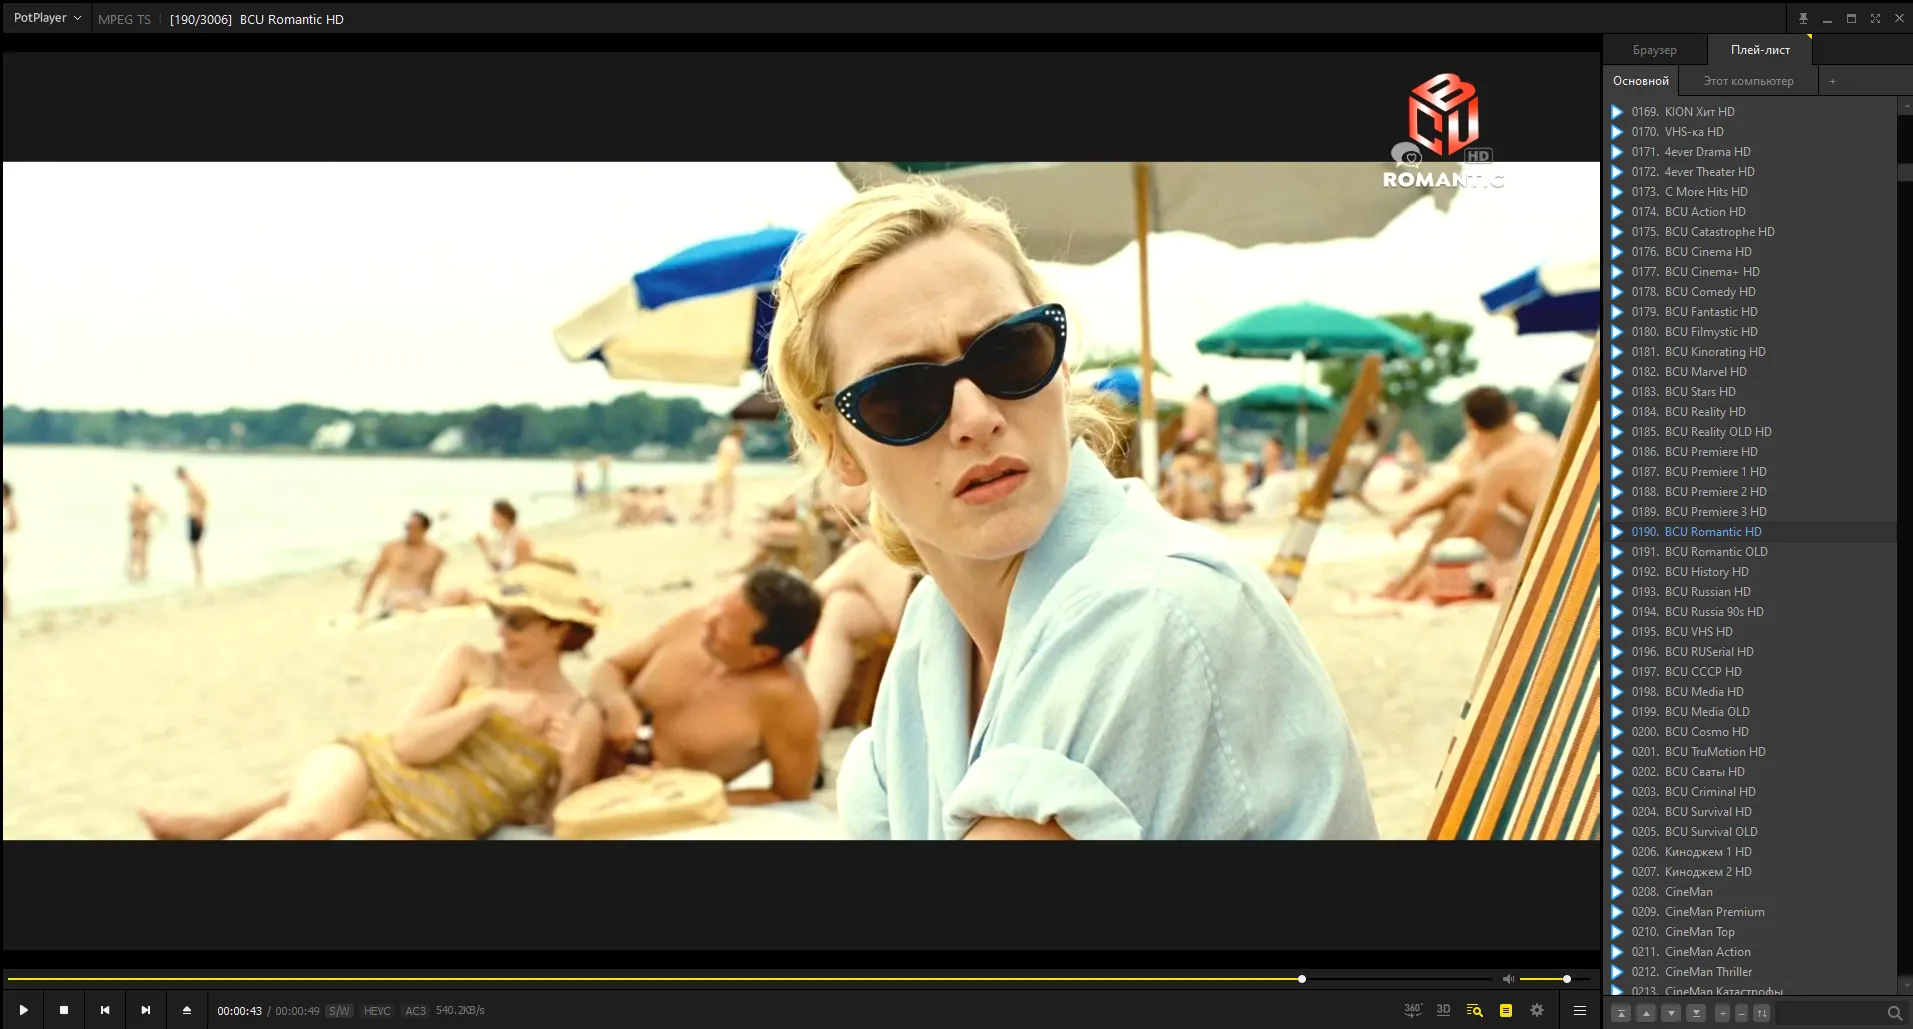The height and width of the screenshot is (1029, 1913).
Task: Mute sound via speaker icon
Action: coord(1509,979)
